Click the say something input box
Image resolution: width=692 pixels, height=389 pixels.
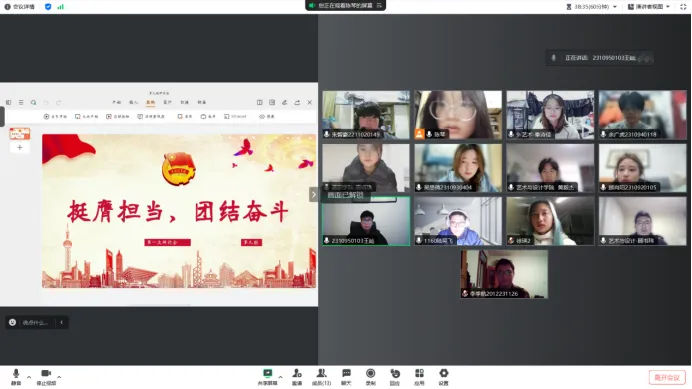pos(35,322)
